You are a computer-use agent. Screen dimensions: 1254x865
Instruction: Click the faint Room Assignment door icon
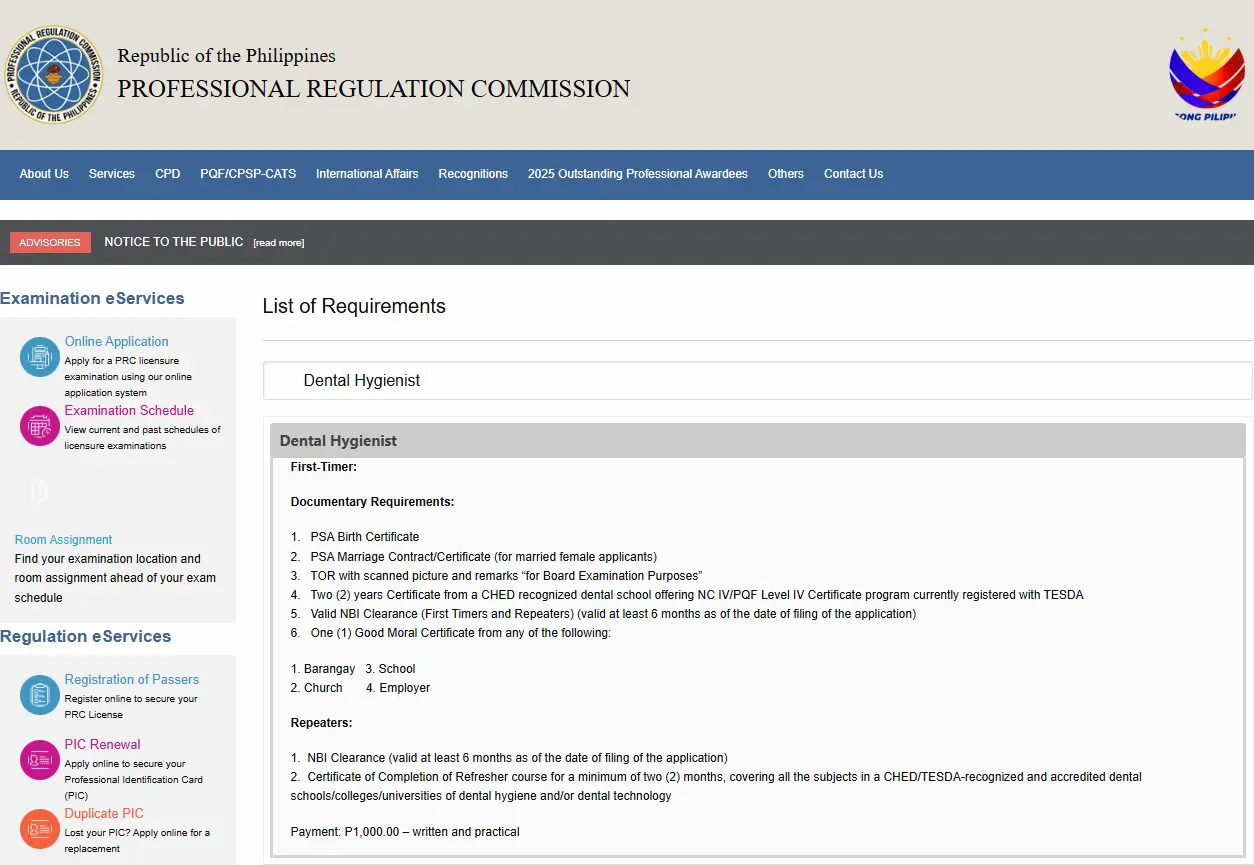[40, 491]
